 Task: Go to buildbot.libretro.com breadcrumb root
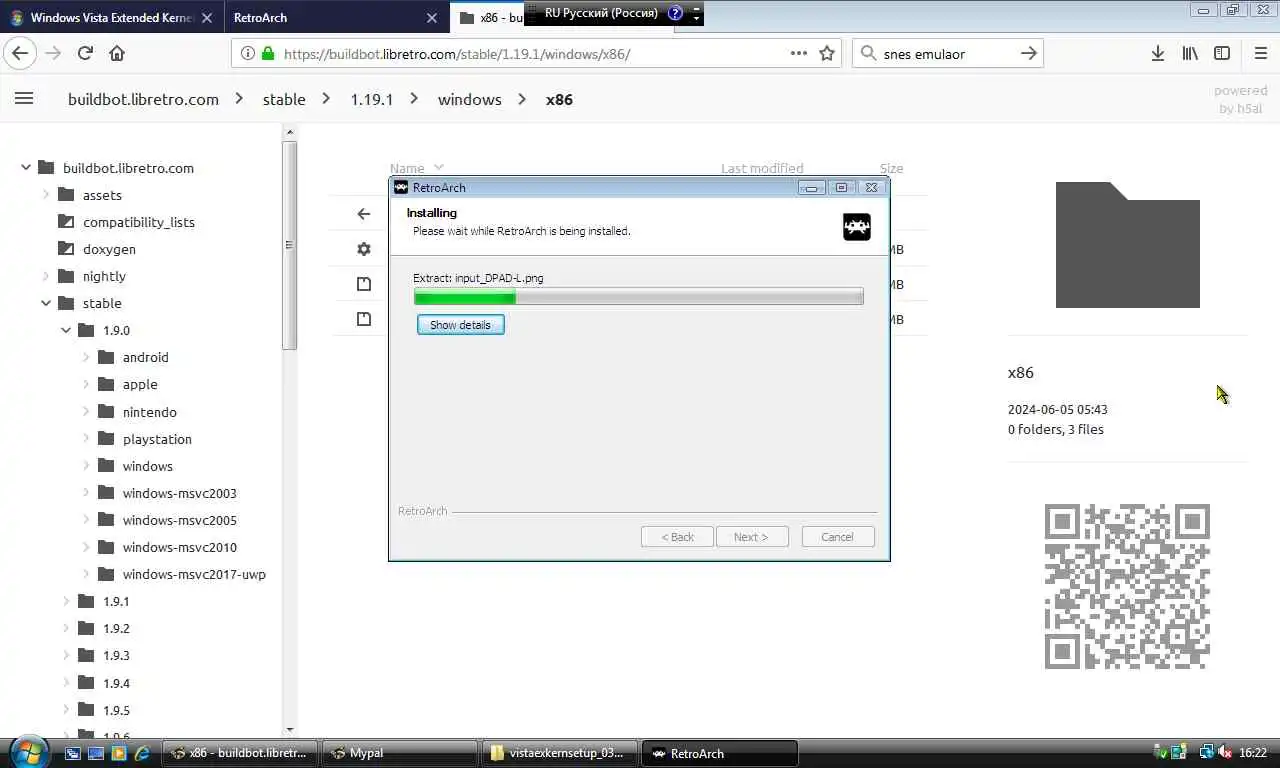coord(143,99)
